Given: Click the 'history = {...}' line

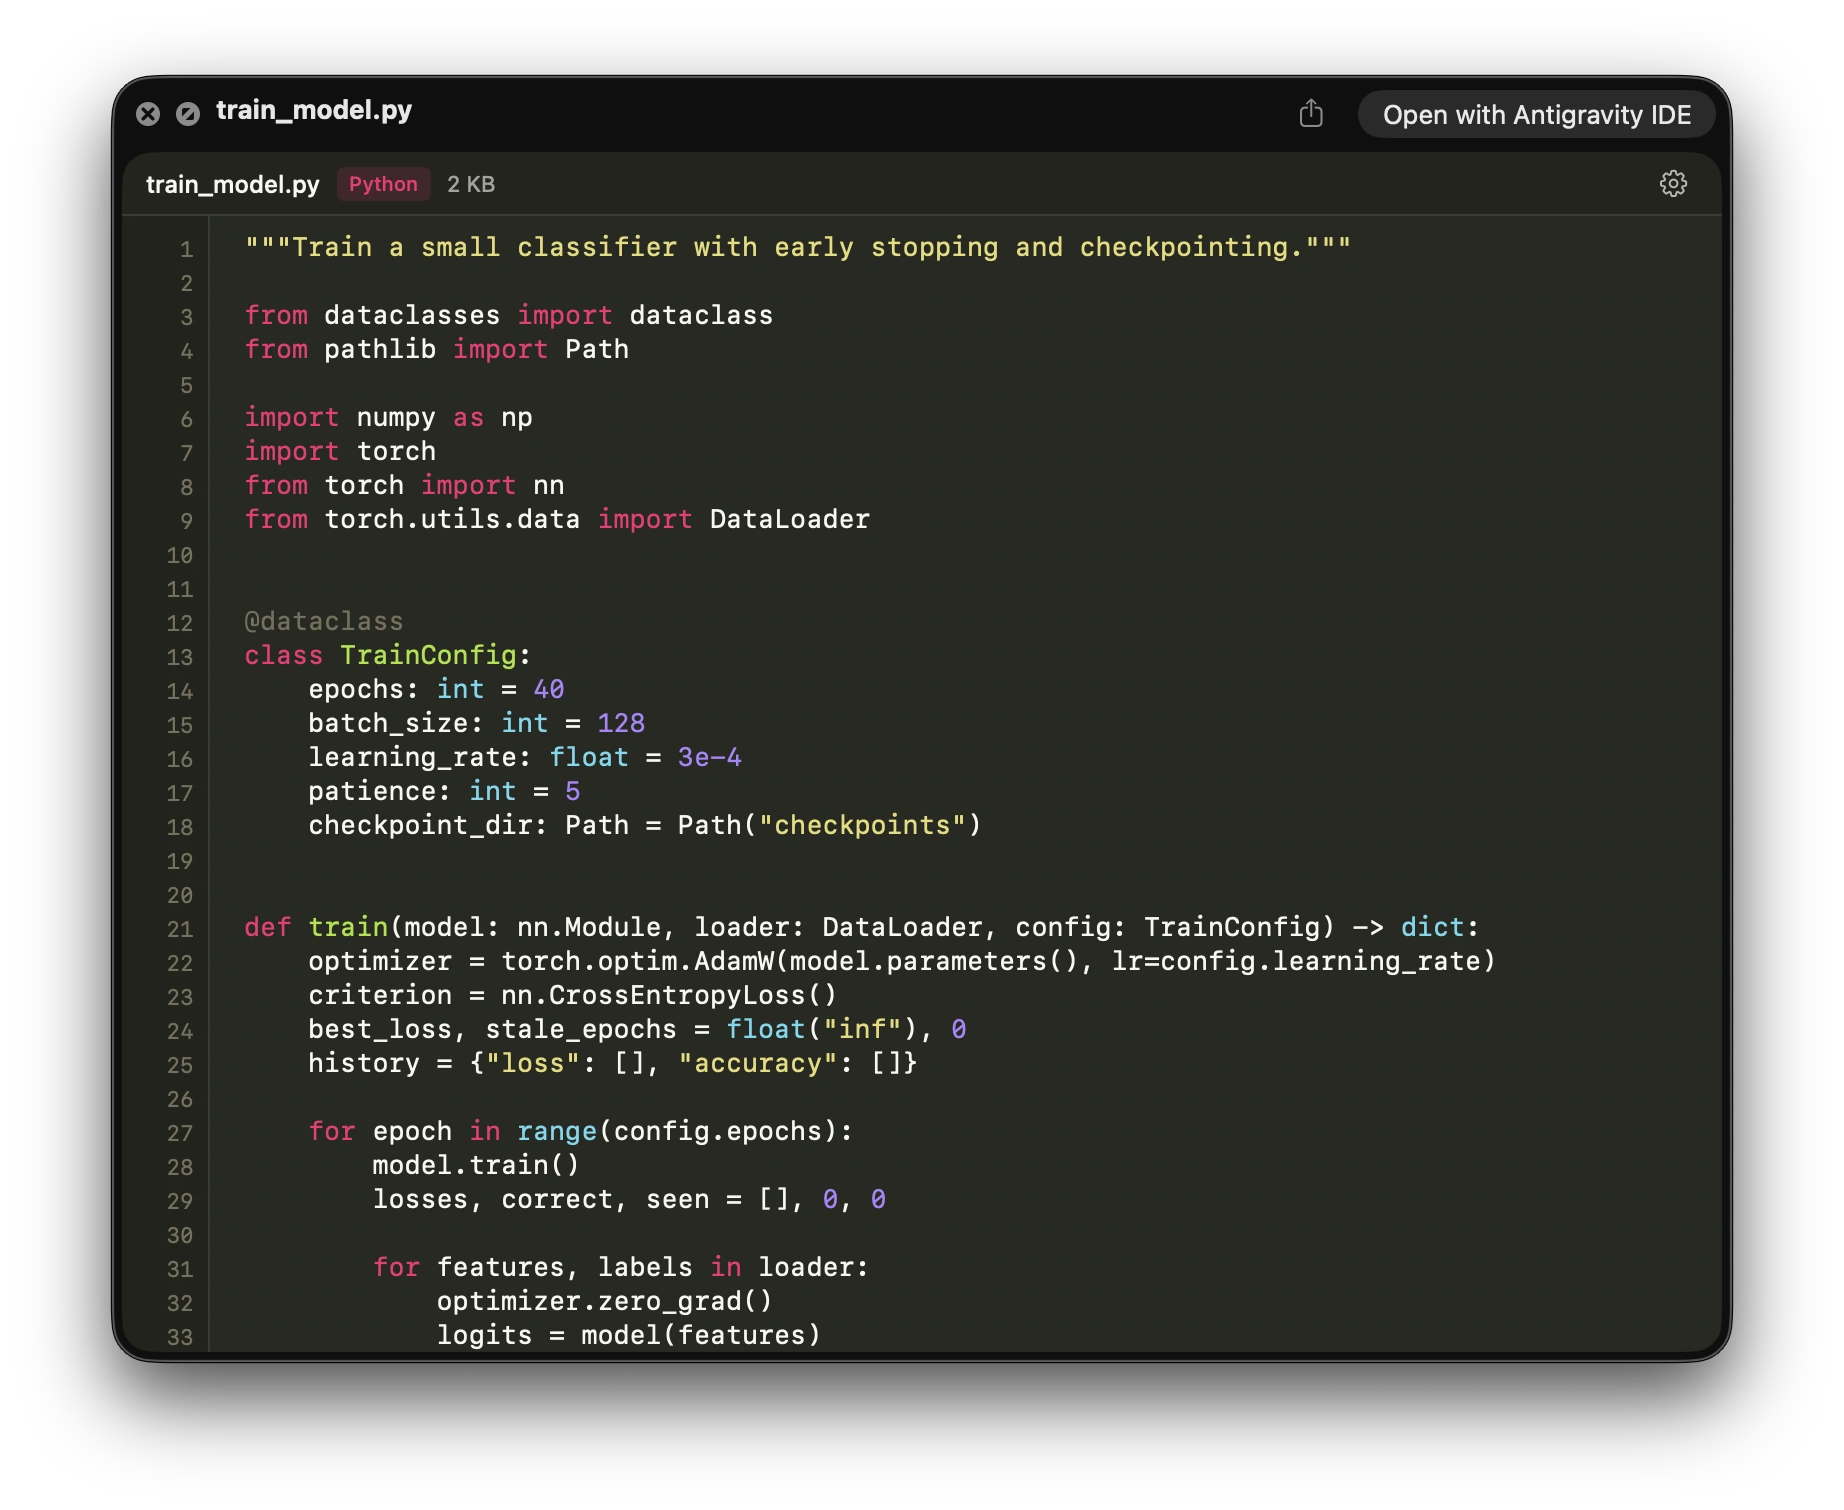Looking at the screenshot, I should click(613, 1063).
